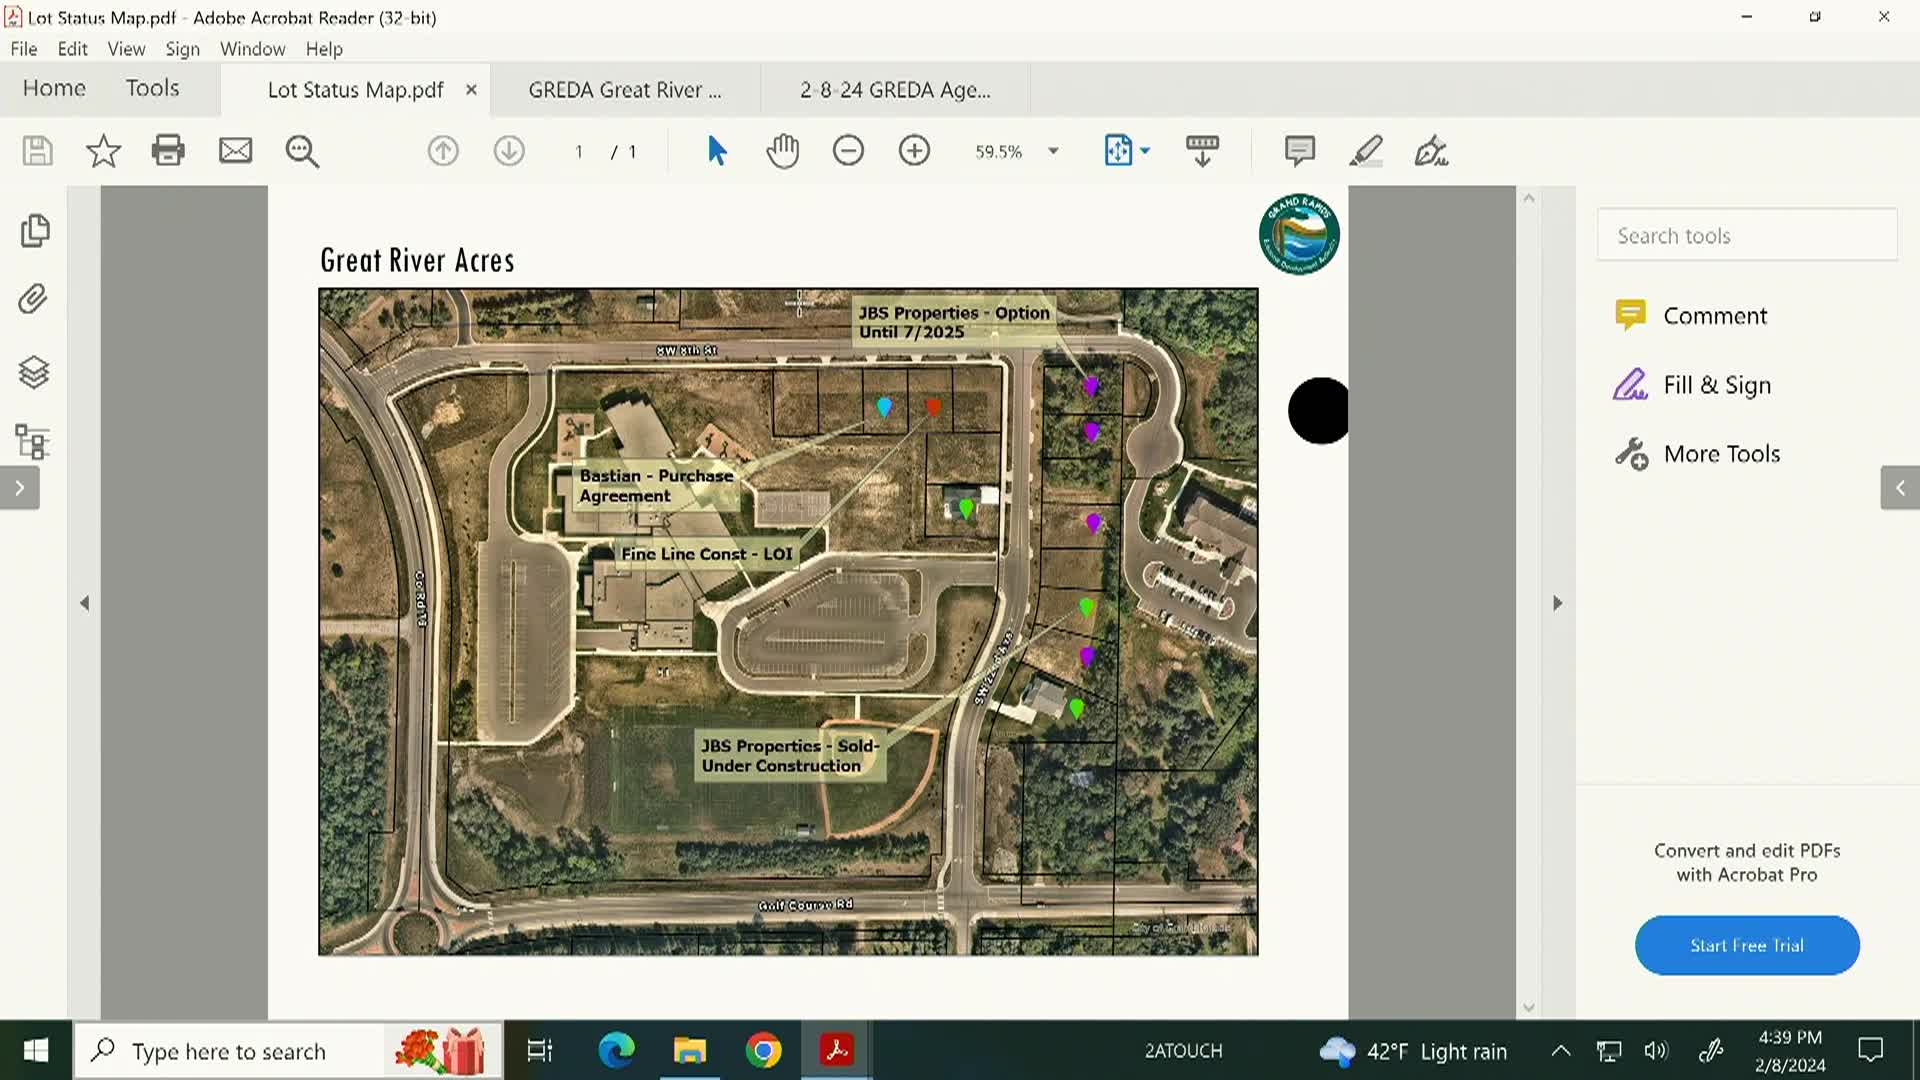Click the Grand Rapids logo in document
Image resolution: width=1920 pixels, height=1080 pixels.
point(1299,234)
